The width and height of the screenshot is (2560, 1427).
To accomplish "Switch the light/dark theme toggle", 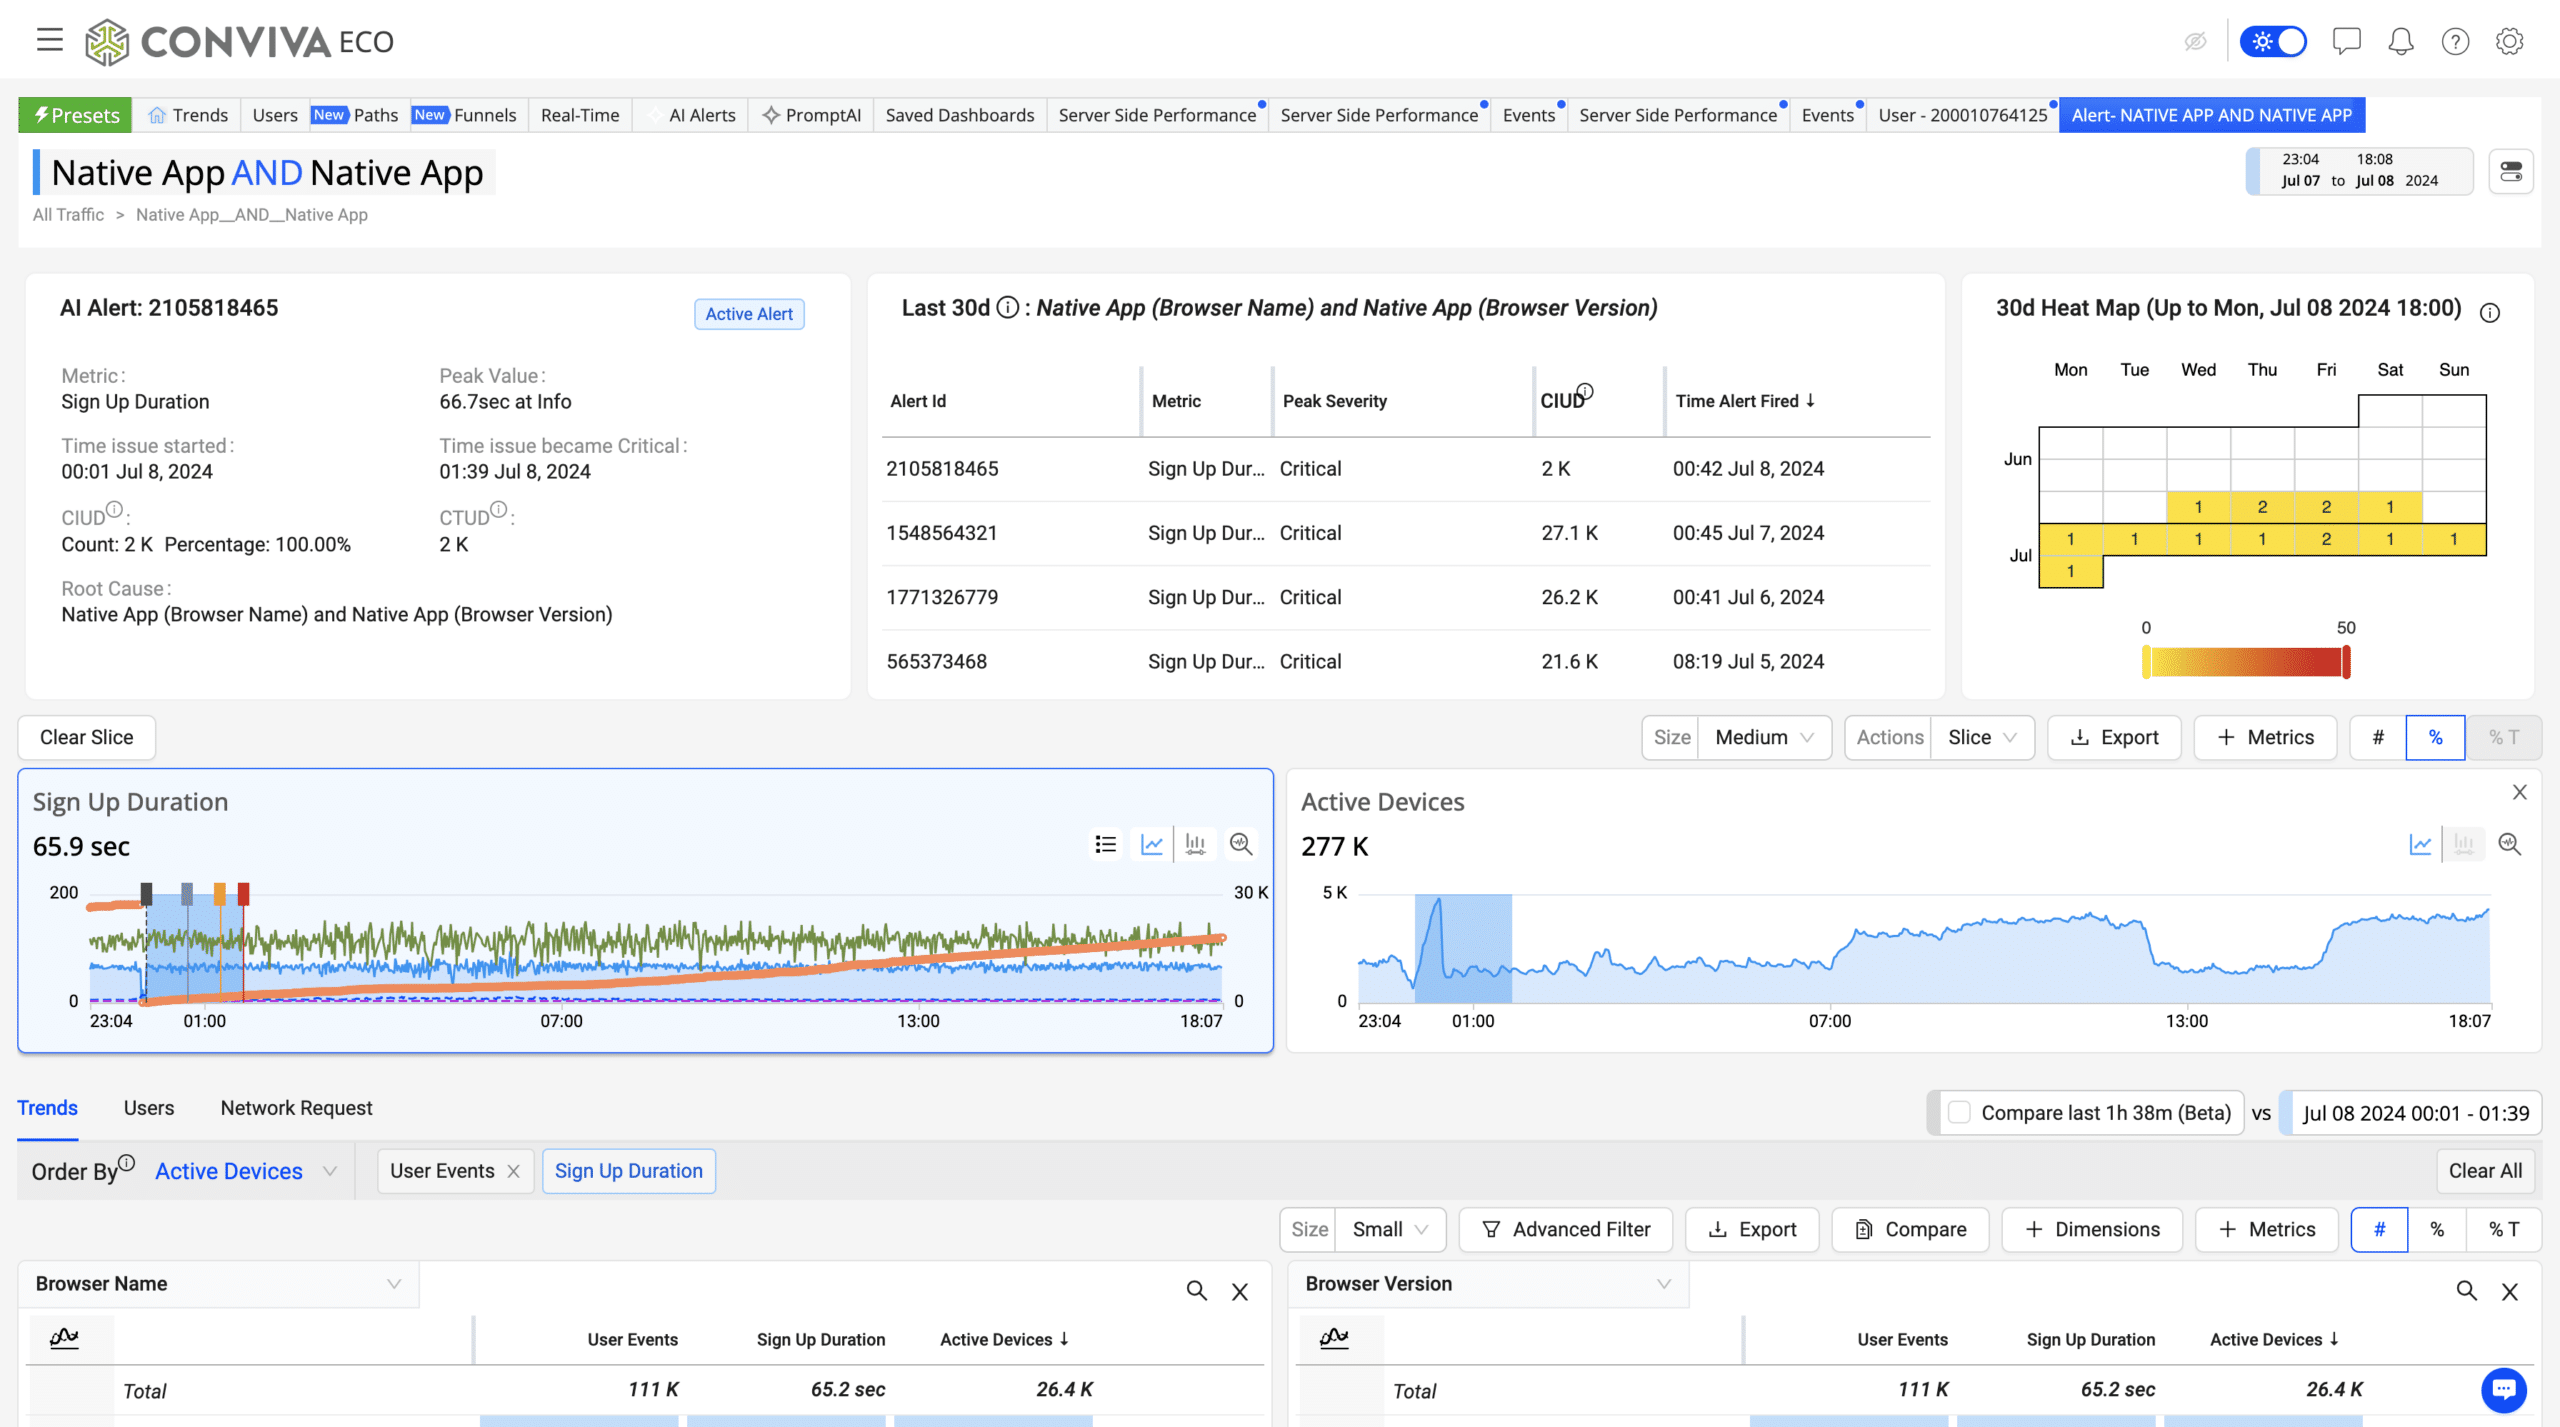I will click(2273, 41).
